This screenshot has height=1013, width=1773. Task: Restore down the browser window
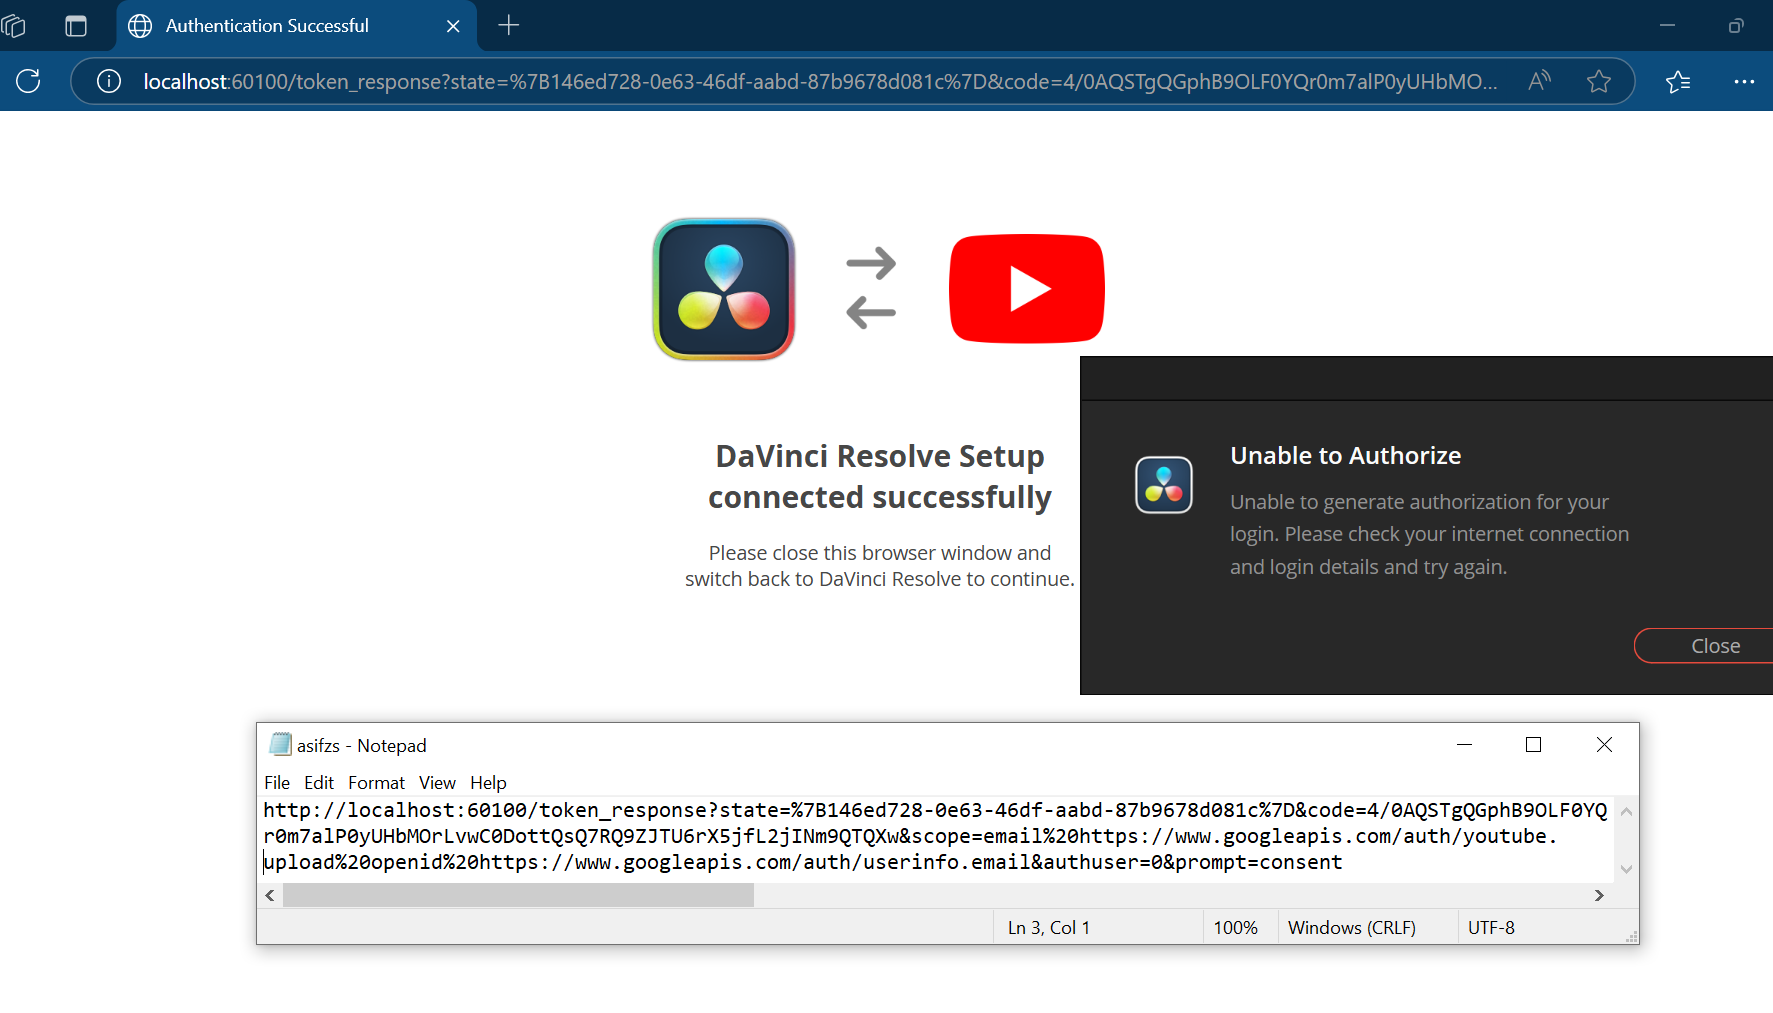pyautogui.click(x=1736, y=26)
